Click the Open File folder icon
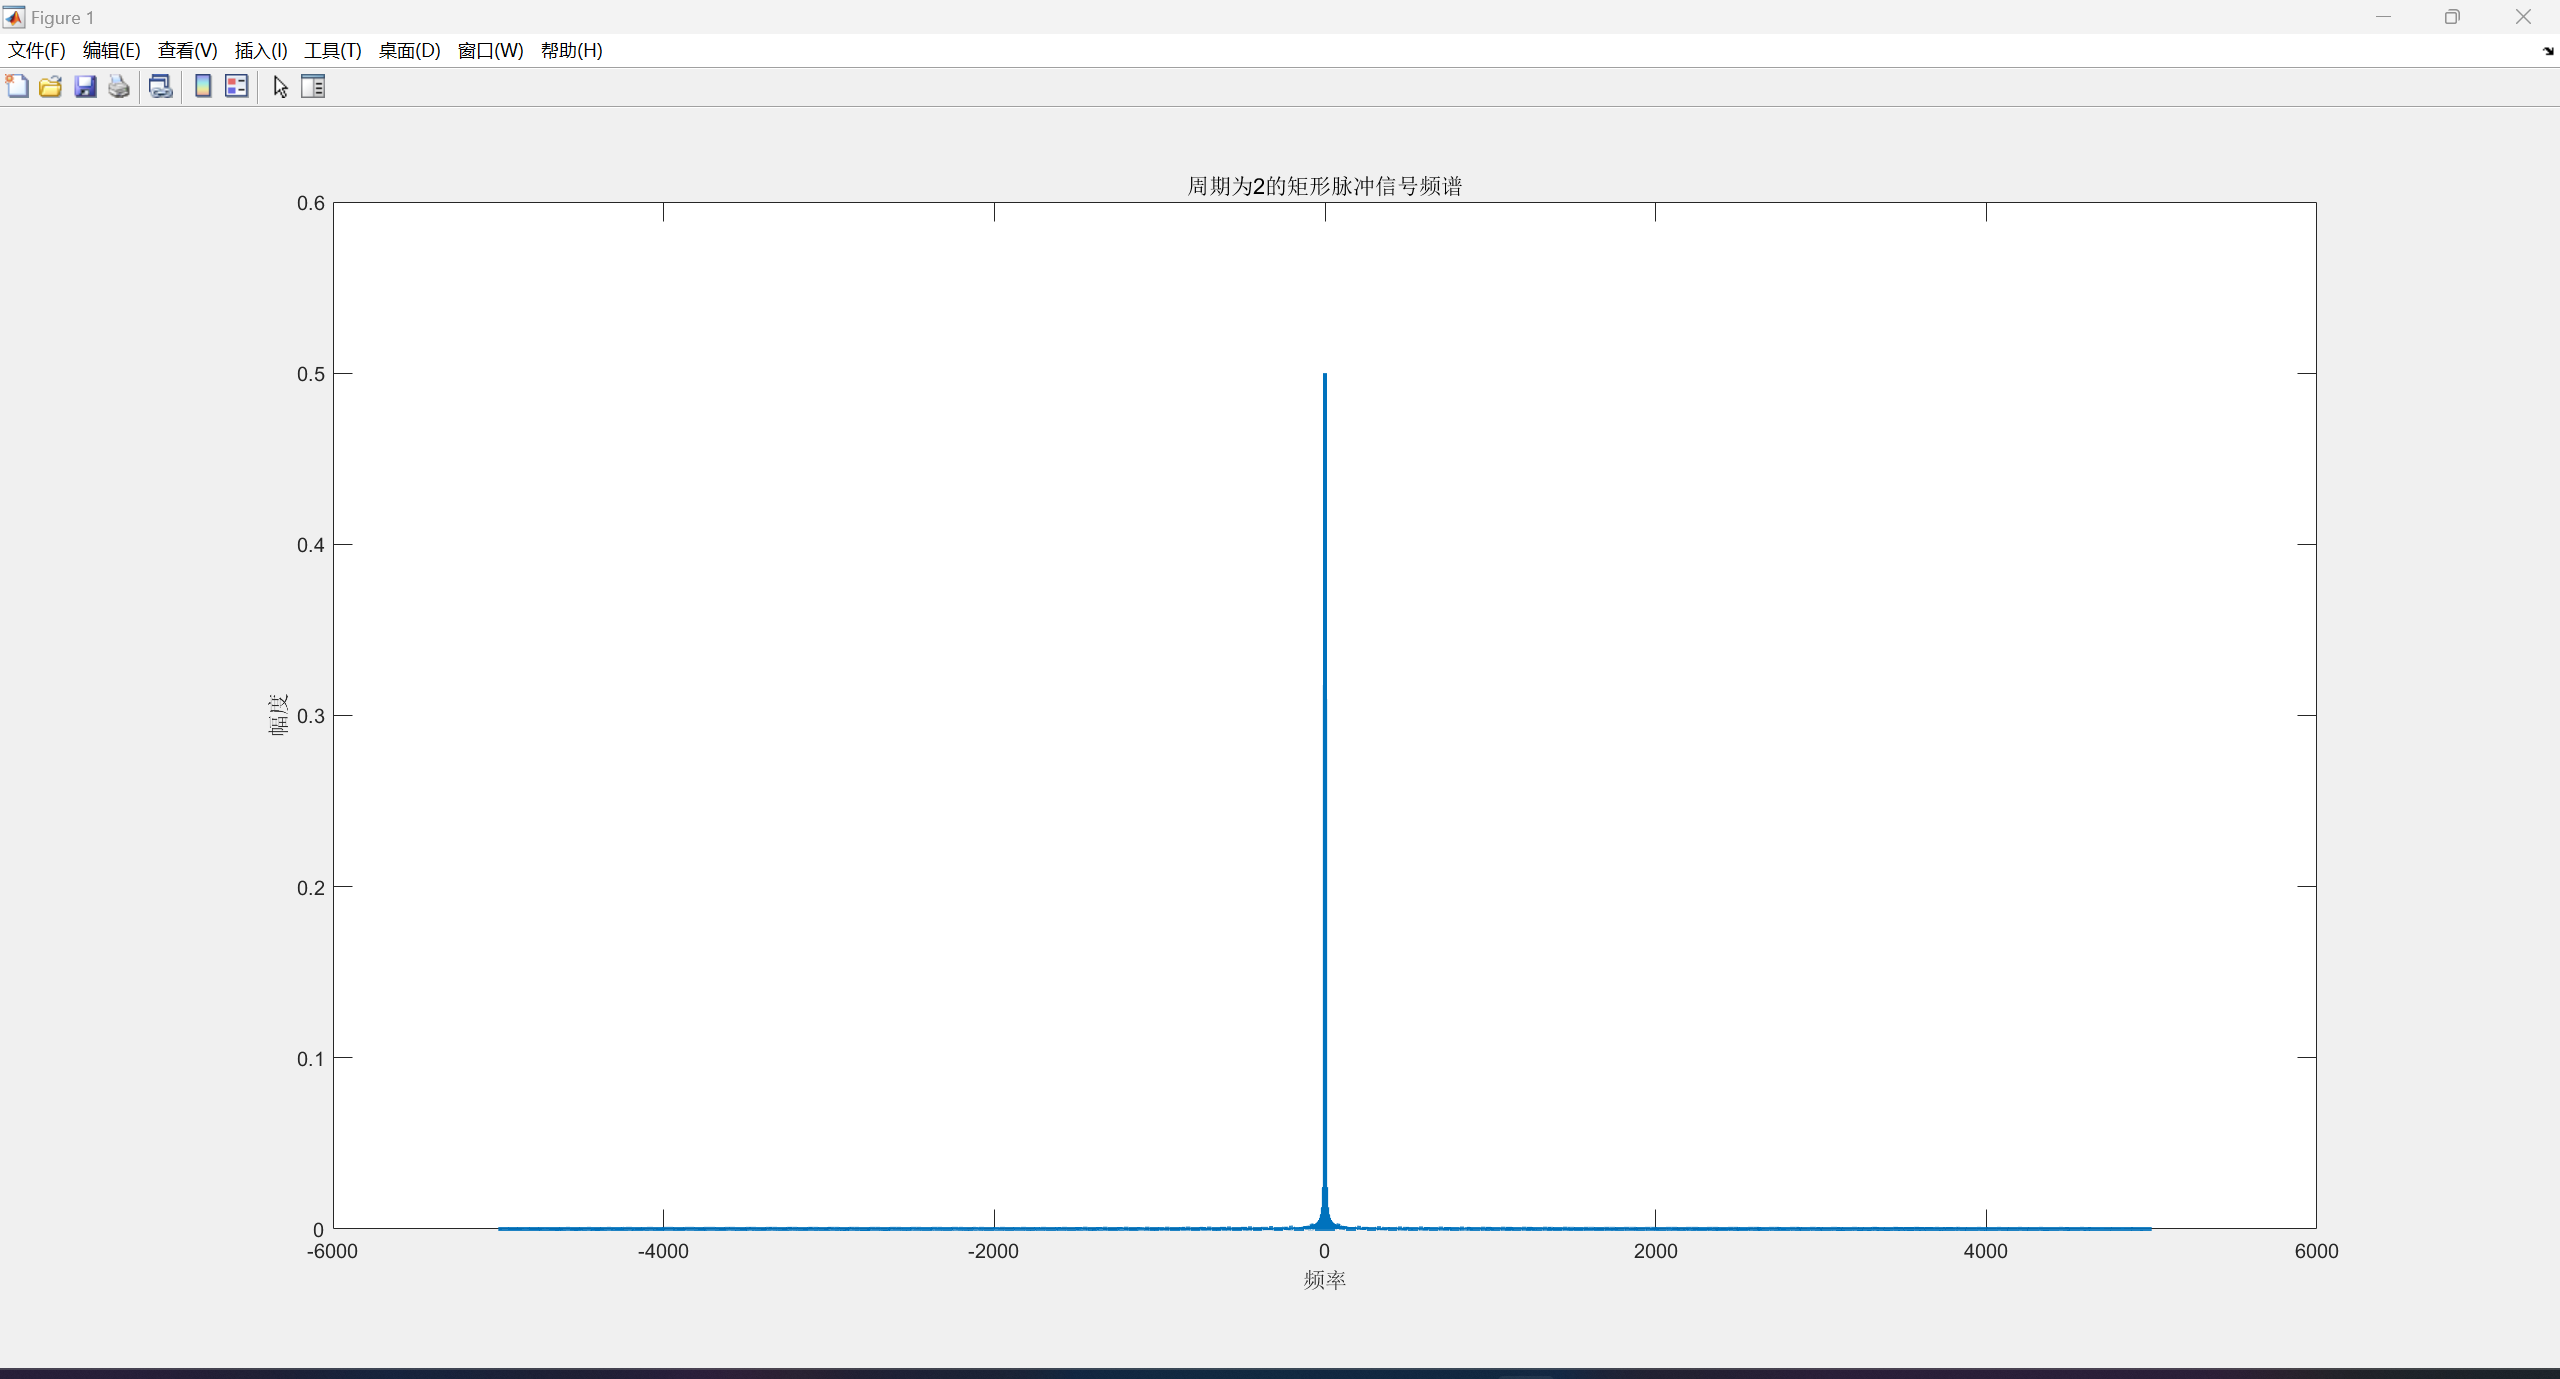The width and height of the screenshot is (2560, 1379). pyautogui.click(x=51, y=87)
